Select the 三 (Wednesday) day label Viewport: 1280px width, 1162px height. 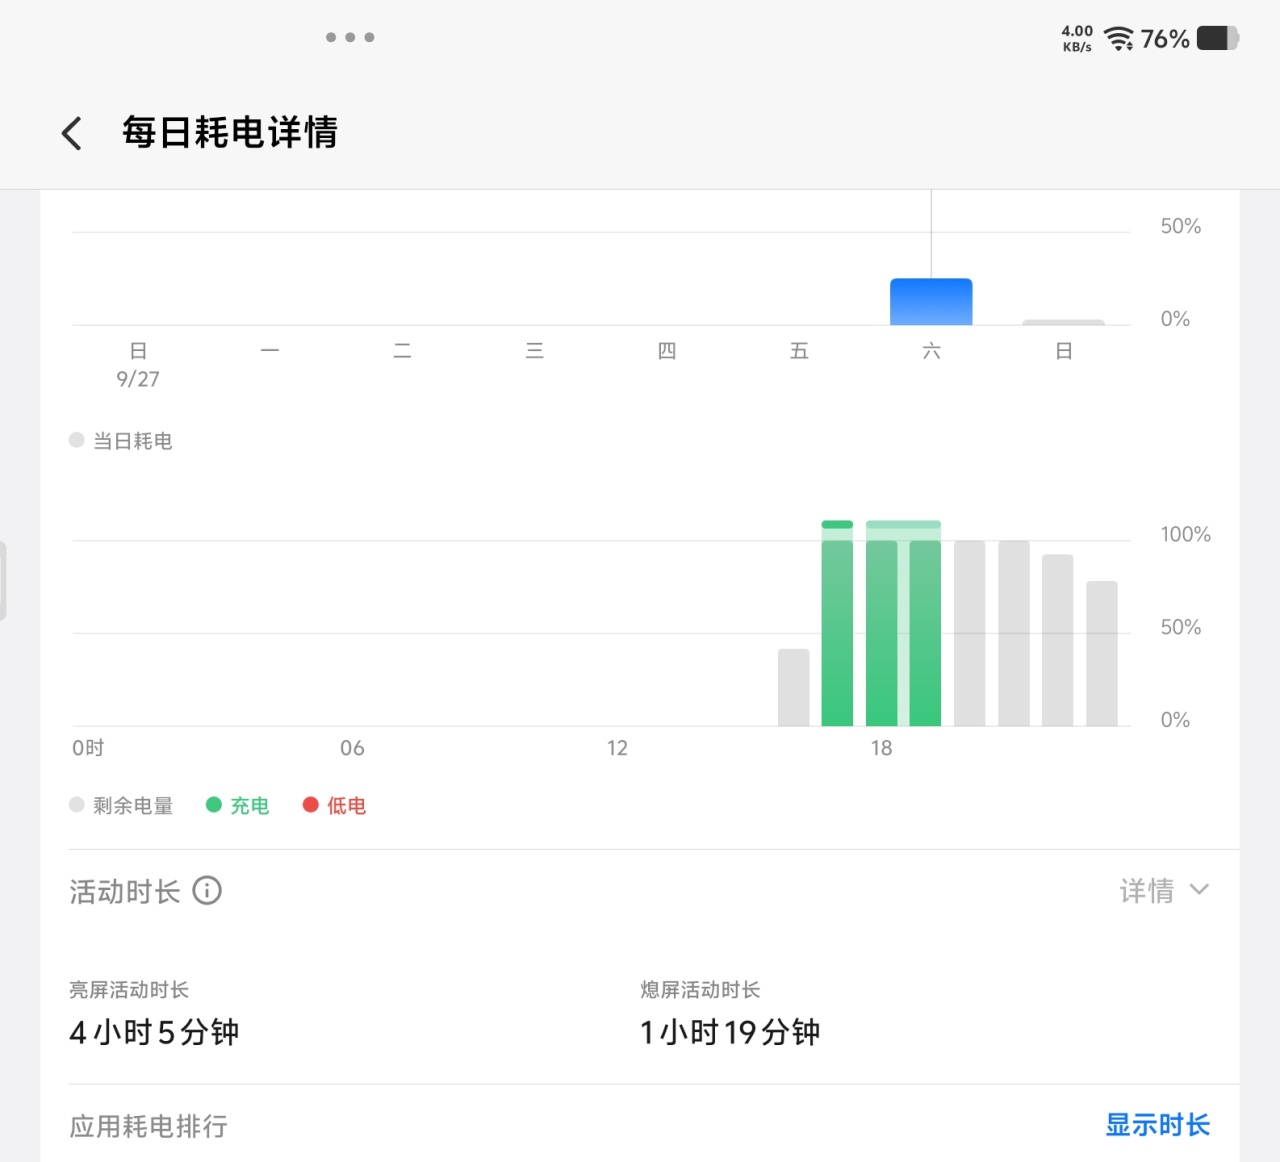[x=535, y=351]
